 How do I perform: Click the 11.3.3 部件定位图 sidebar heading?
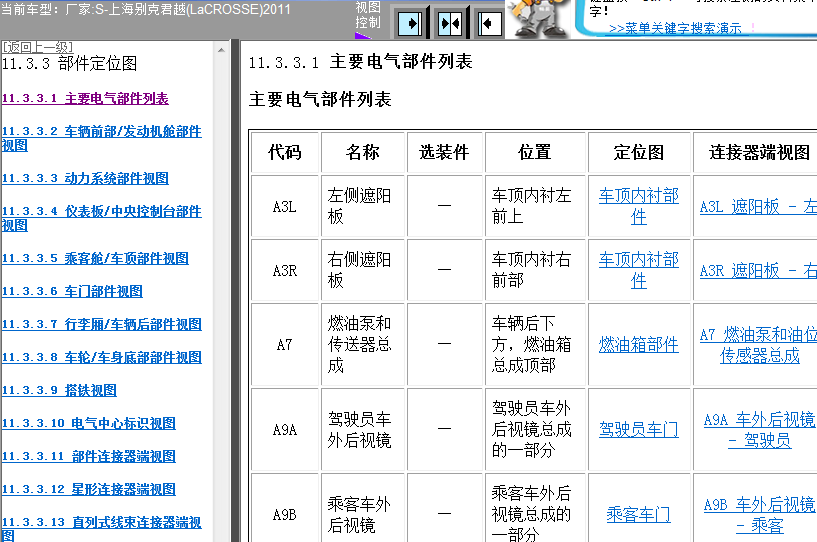click(x=69, y=64)
